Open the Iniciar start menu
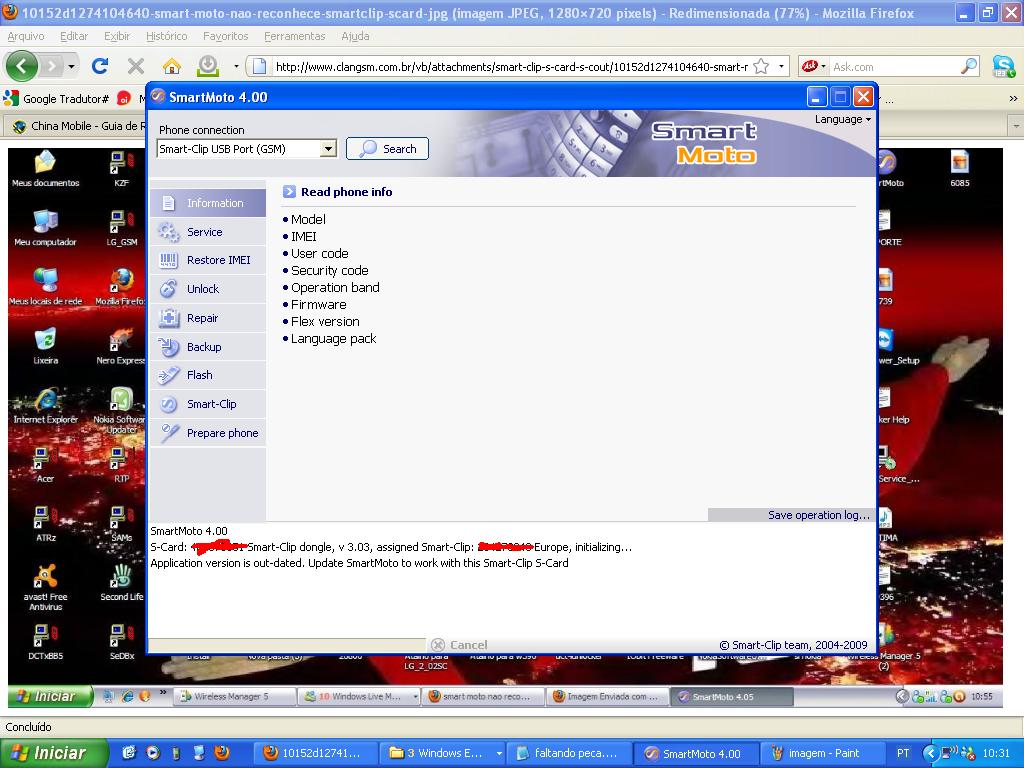Image resolution: width=1024 pixels, height=768 pixels. (52, 753)
